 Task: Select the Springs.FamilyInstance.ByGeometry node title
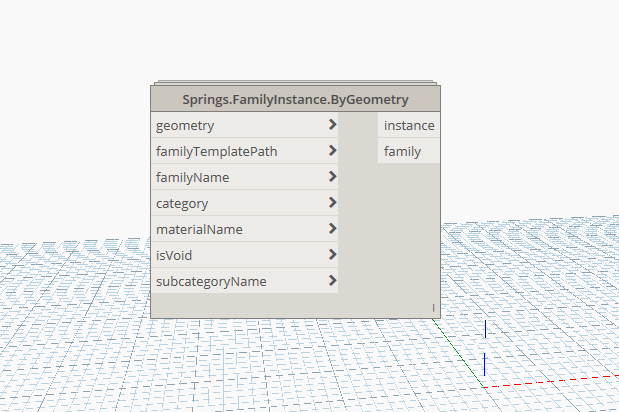(x=295, y=99)
